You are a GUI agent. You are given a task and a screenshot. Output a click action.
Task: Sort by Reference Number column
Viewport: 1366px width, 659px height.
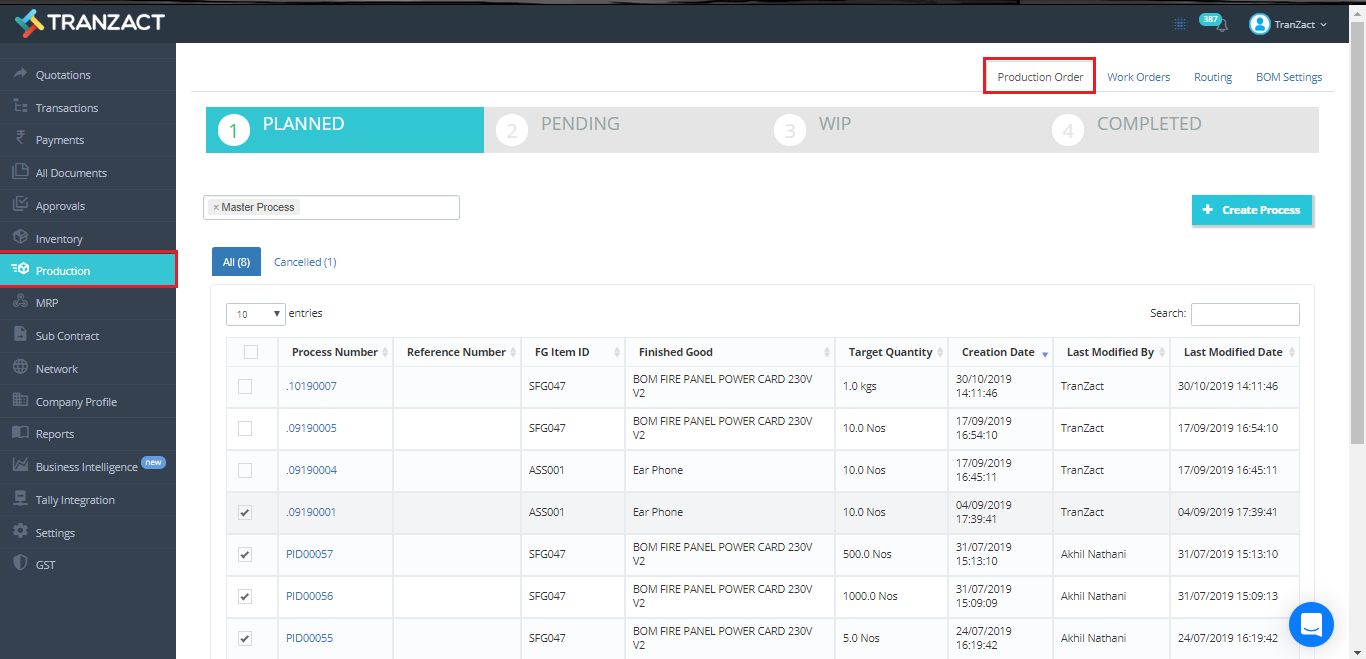point(456,352)
